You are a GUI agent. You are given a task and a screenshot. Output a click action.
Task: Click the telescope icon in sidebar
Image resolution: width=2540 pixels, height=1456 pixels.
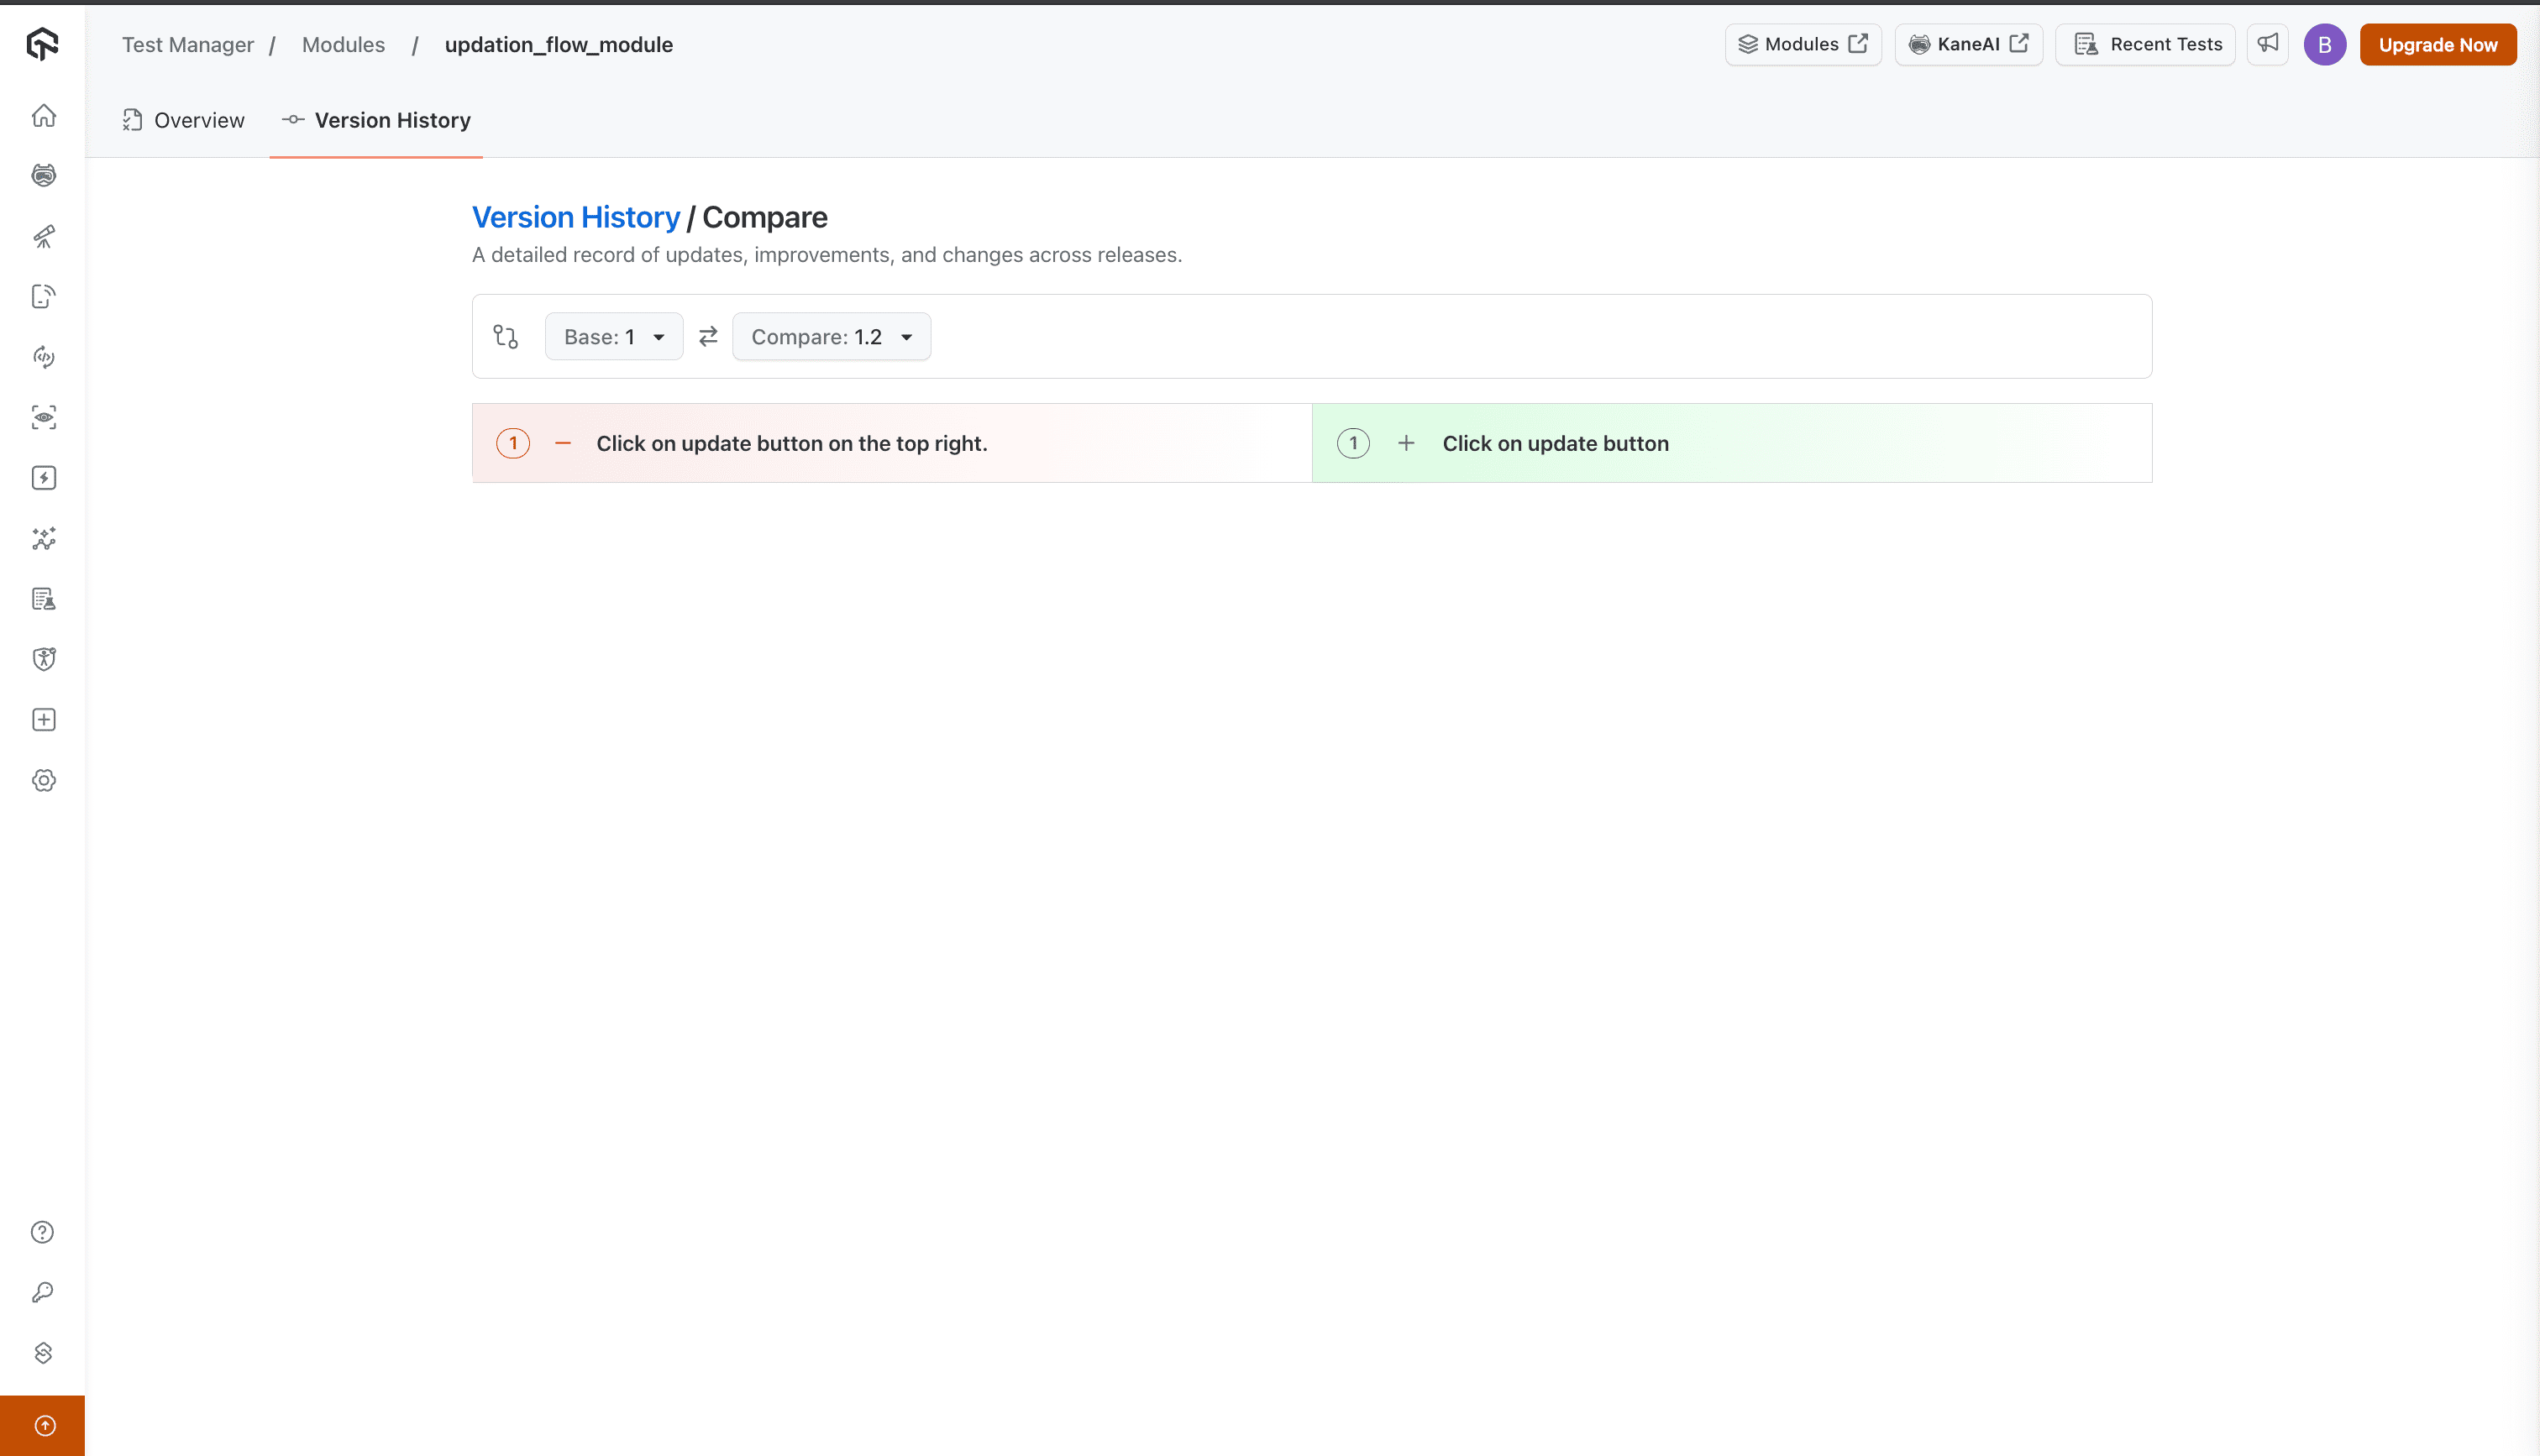pos(43,236)
